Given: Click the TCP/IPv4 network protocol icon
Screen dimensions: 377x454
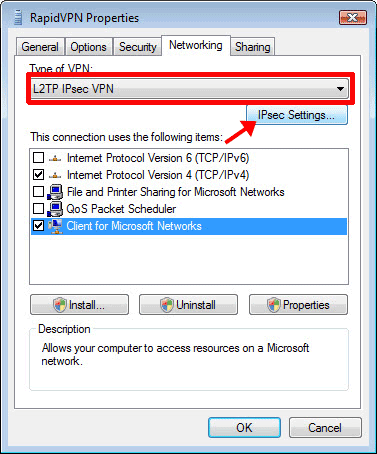Looking at the screenshot, I should pyautogui.click(x=55, y=175).
